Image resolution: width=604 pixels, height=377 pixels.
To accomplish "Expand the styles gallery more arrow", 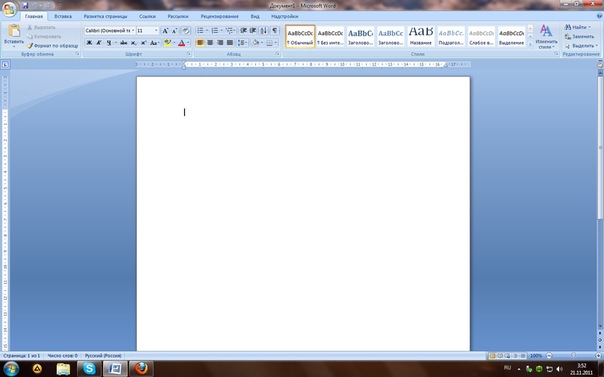I will 530,45.
